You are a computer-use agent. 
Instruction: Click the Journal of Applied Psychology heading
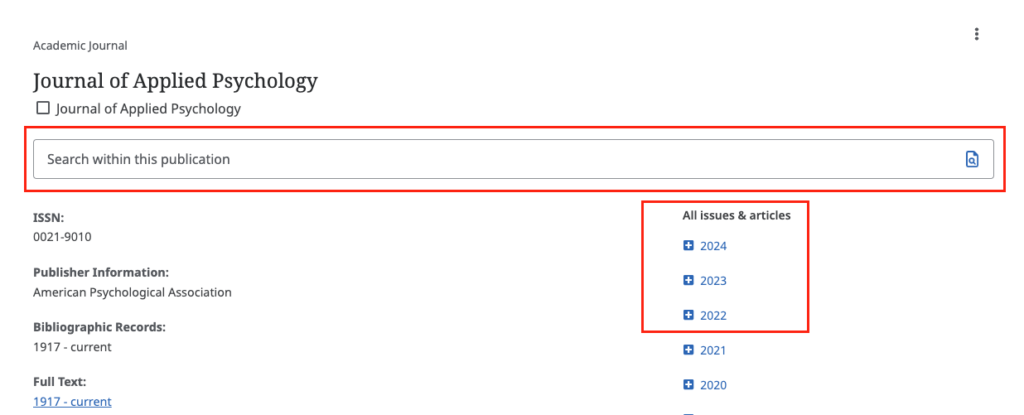tap(175, 81)
